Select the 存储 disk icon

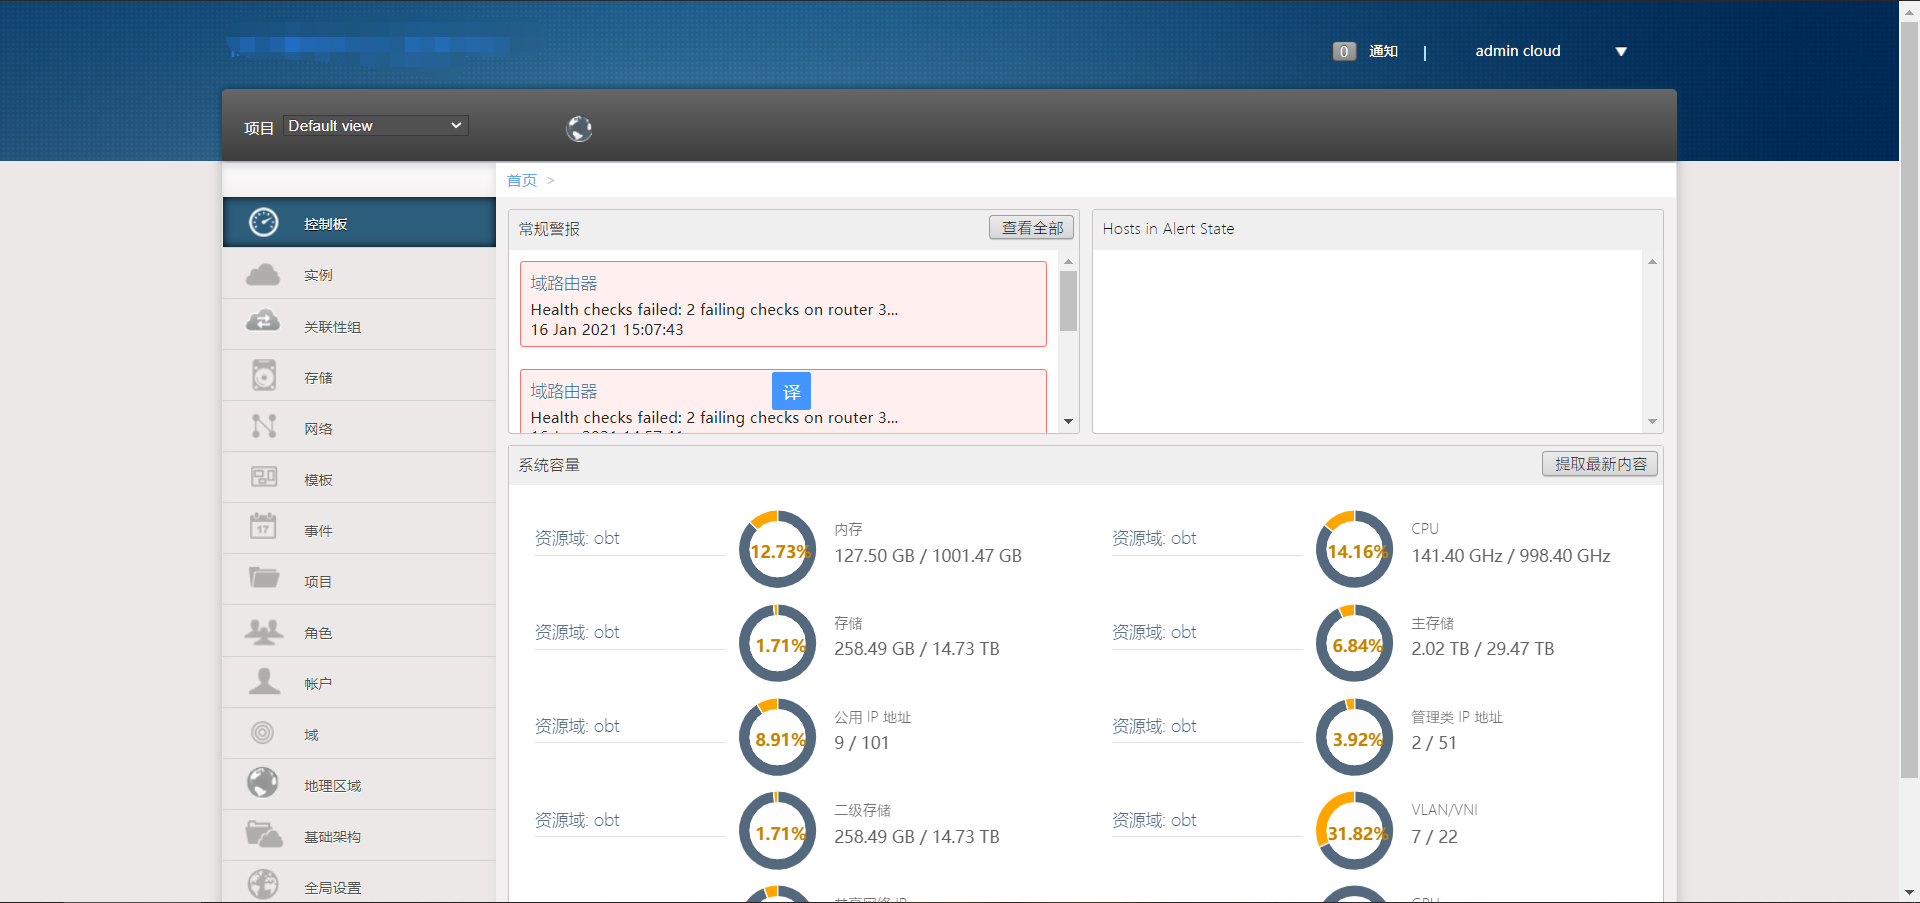pos(264,375)
